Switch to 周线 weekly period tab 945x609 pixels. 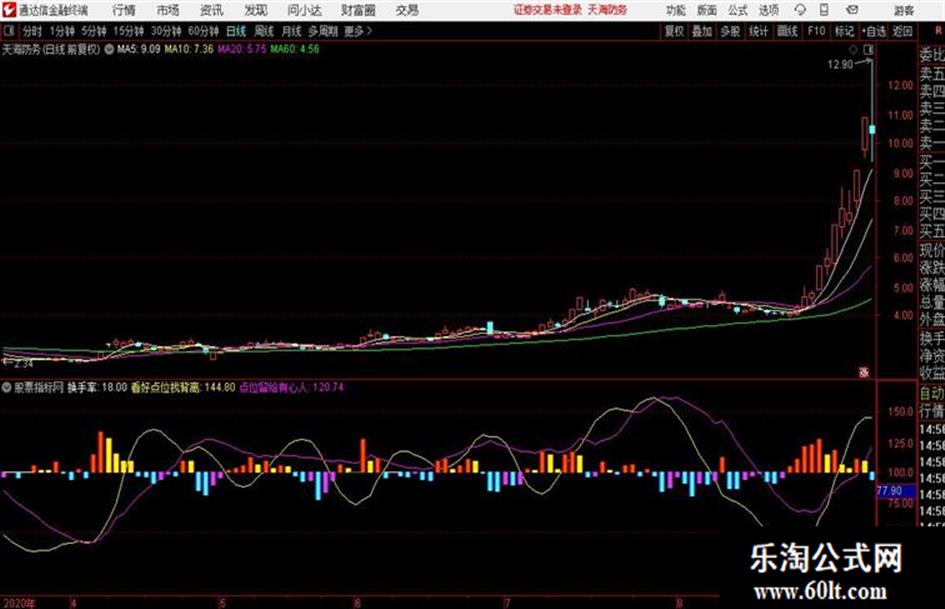264,31
